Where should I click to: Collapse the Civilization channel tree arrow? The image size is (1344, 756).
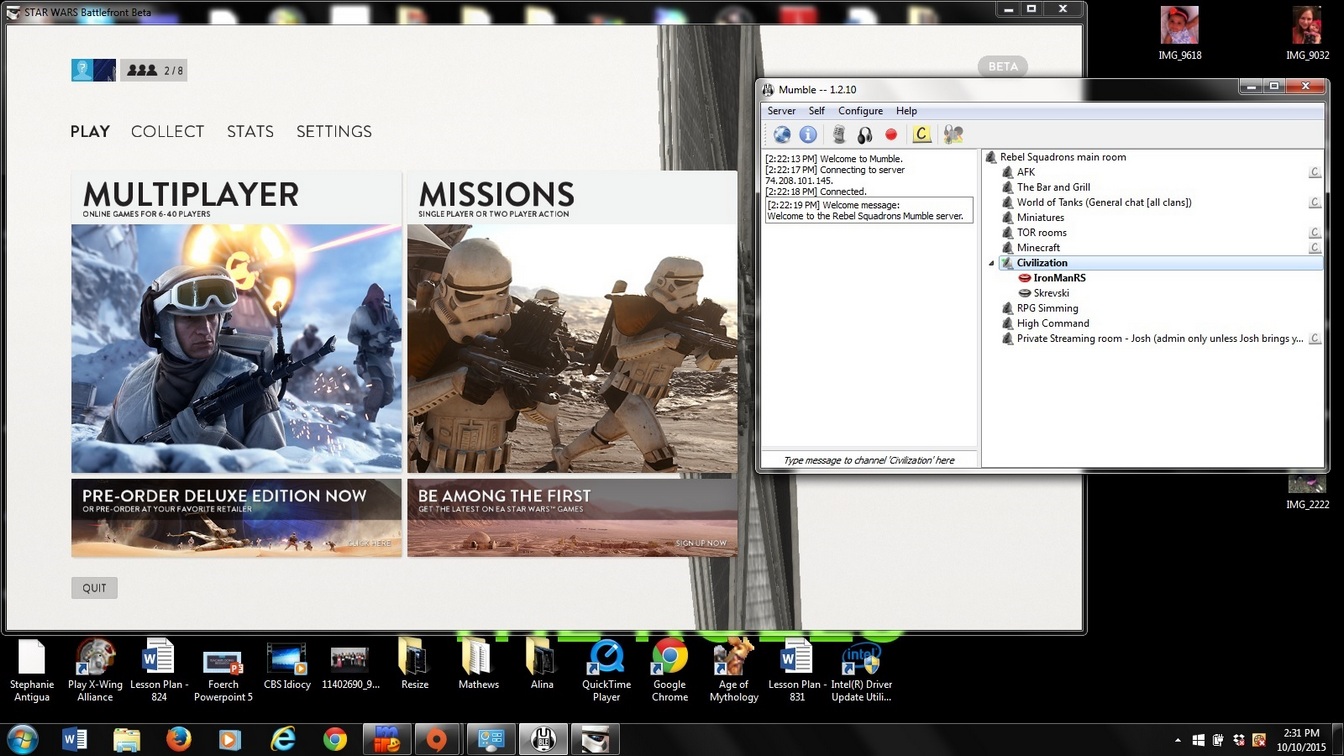click(x=992, y=263)
